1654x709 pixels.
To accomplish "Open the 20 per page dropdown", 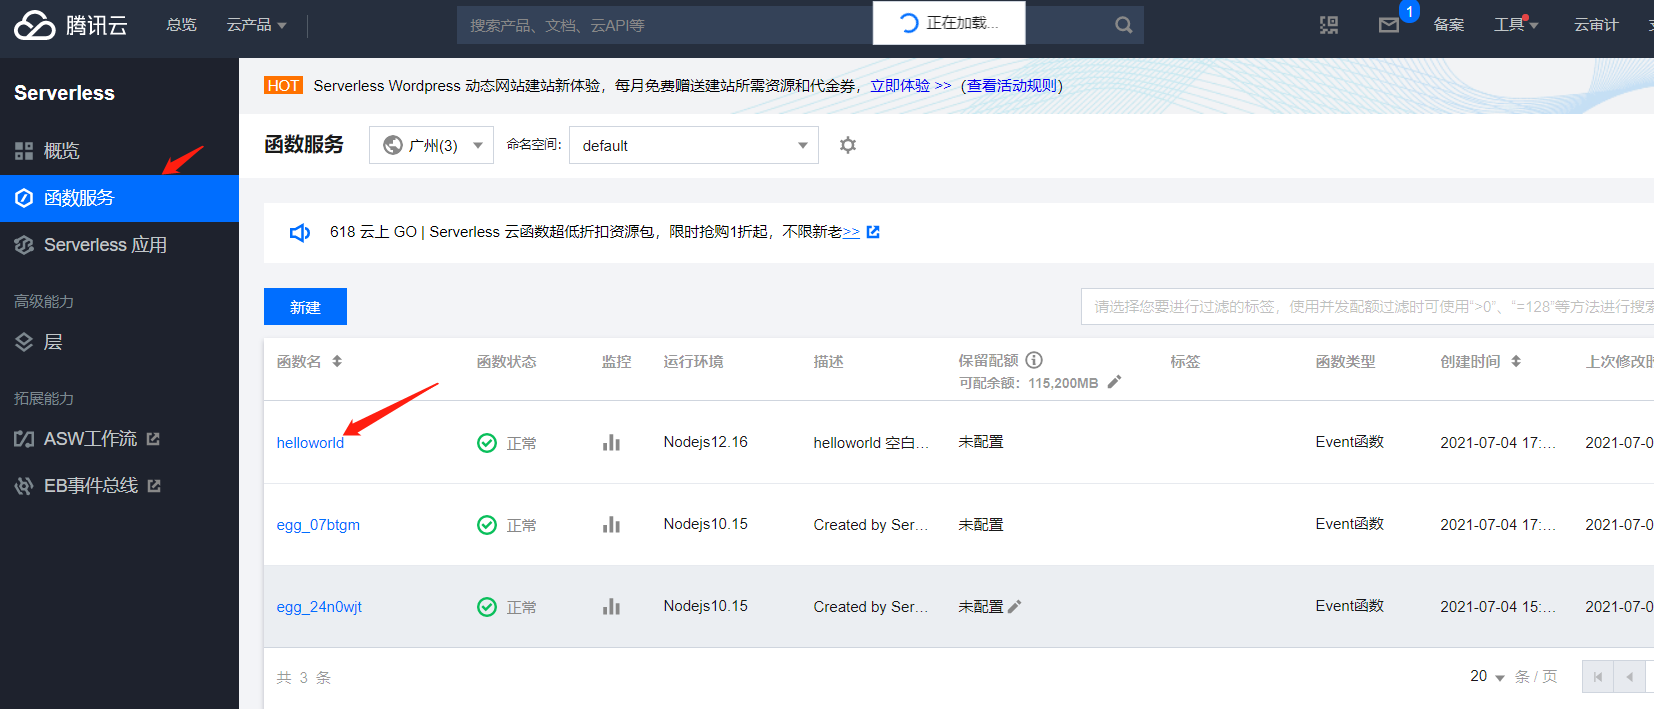I will pos(1487,677).
